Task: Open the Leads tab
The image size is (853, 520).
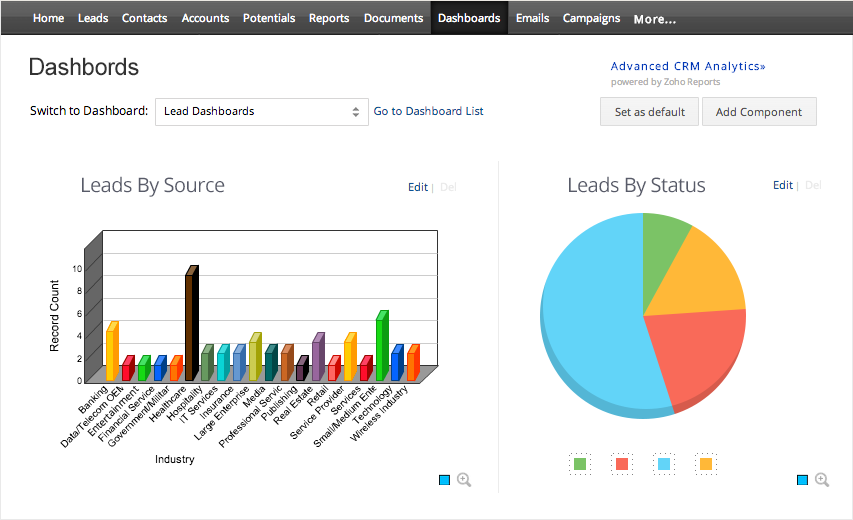Action: point(93,18)
